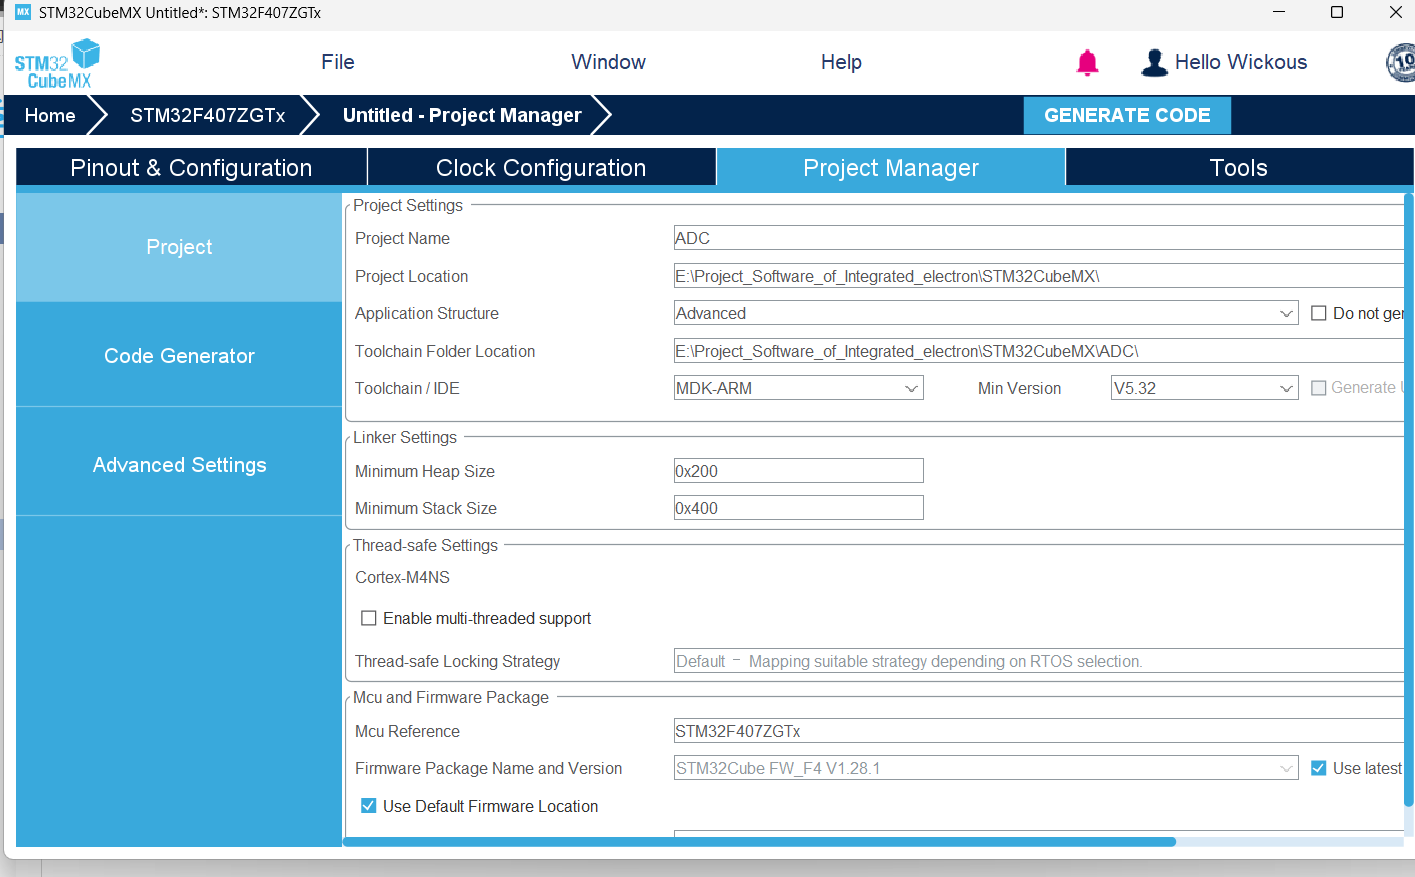The image size is (1415, 877).
Task: Open Toolchain / IDE dropdown
Action: click(x=798, y=388)
